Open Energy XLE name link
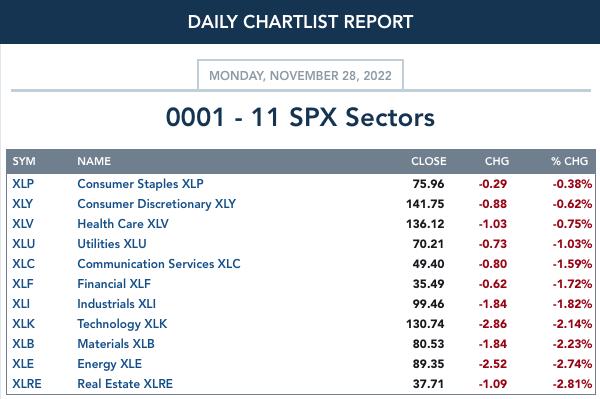Screen dimensions: 600x399 tap(109, 364)
